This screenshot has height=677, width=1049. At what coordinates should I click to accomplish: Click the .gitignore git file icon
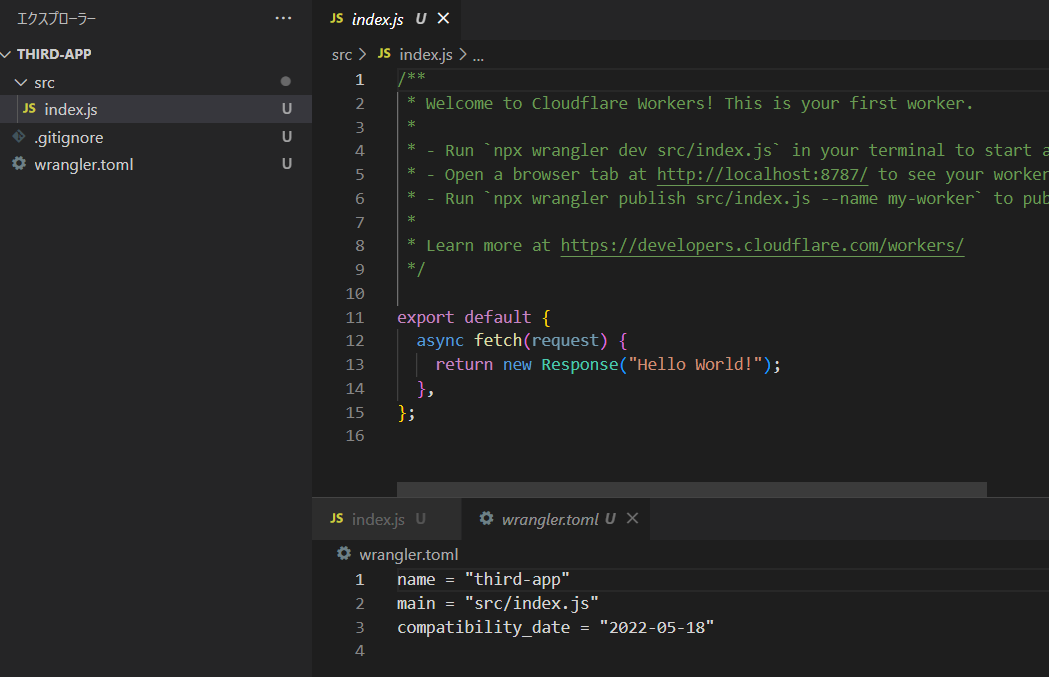19,137
